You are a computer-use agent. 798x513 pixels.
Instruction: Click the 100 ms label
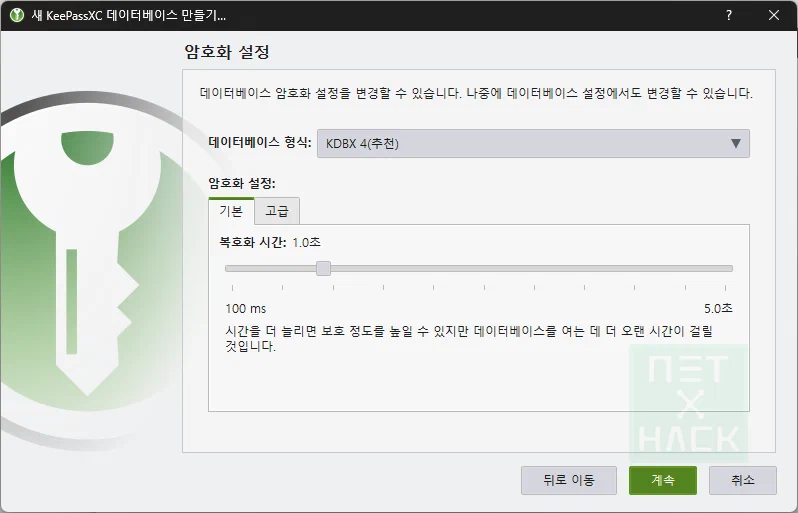pyautogui.click(x=246, y=308)
